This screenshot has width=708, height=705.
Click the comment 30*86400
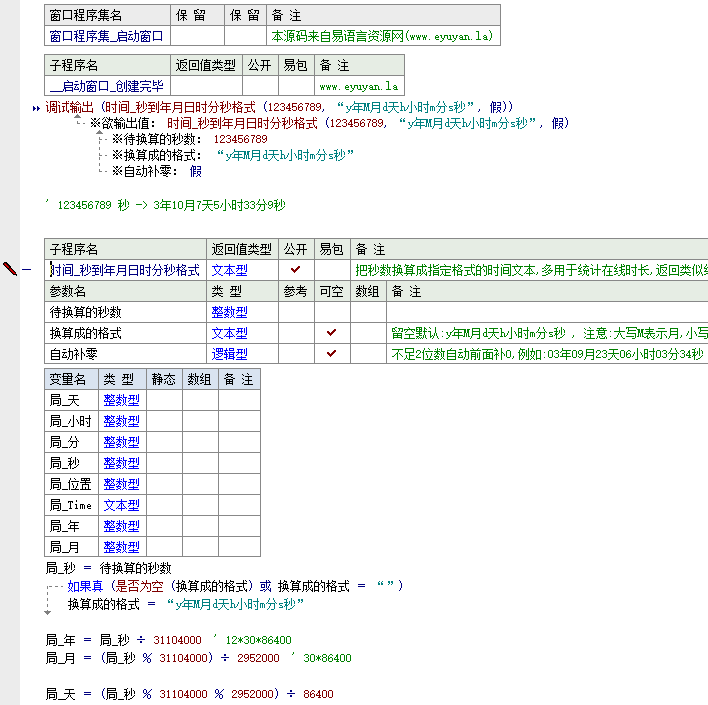(x=327, y=658)
